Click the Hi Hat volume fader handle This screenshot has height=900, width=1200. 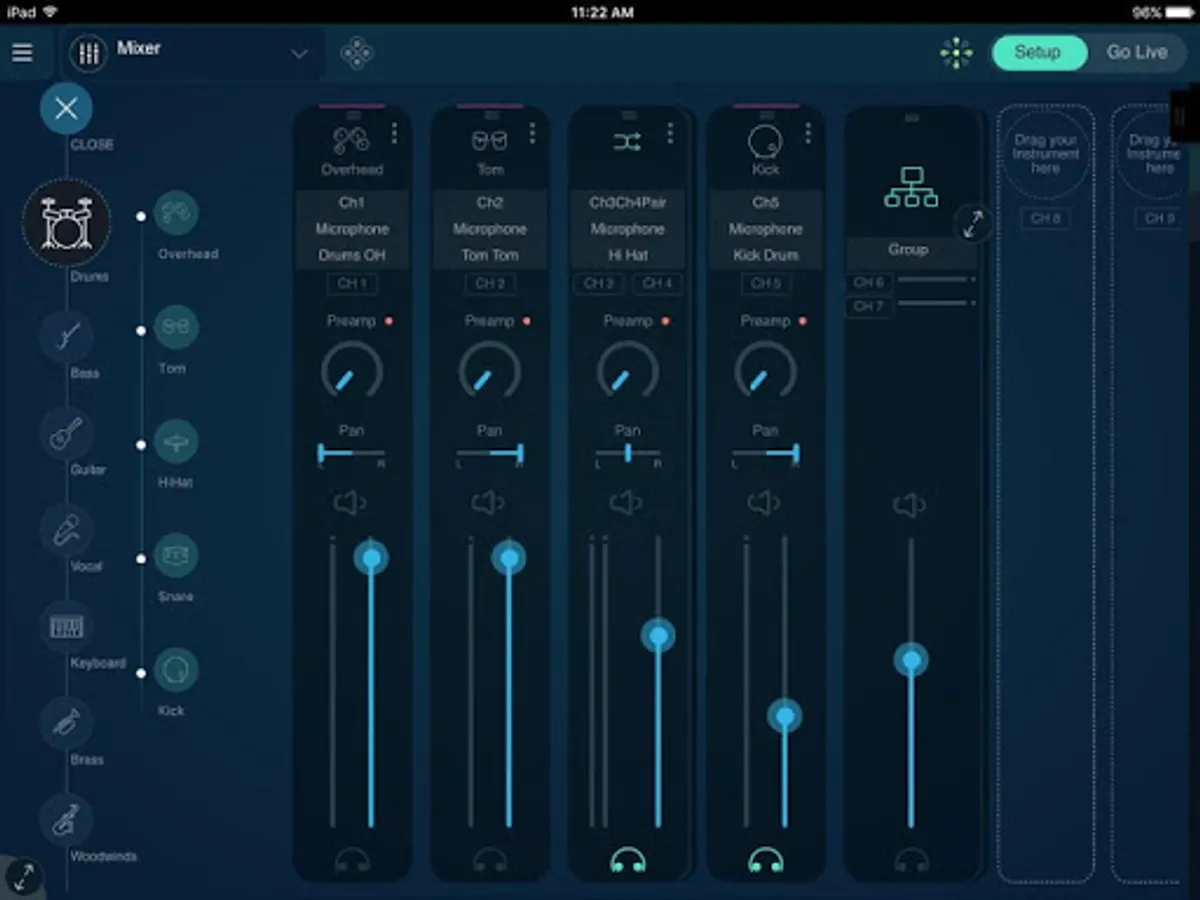658,635
